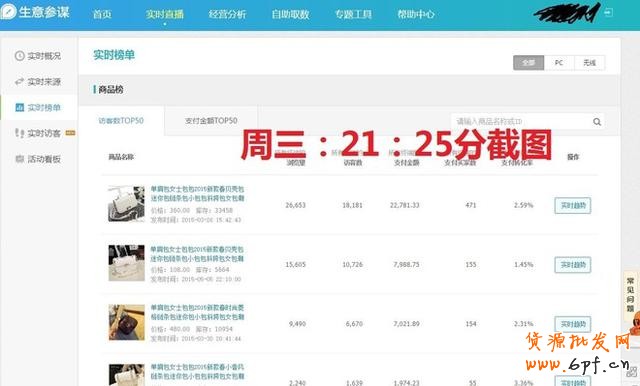Open second product title link with 库存 5664
Viewport: 640px width, 386px height.
pyautogui.click(x=197, y=253)
